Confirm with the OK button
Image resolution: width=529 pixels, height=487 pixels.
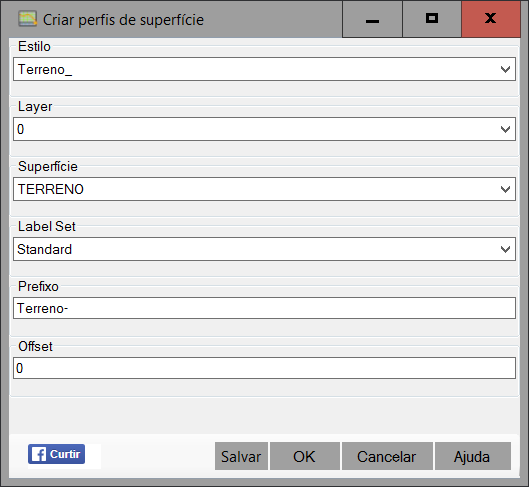click(x=305, y=456)
